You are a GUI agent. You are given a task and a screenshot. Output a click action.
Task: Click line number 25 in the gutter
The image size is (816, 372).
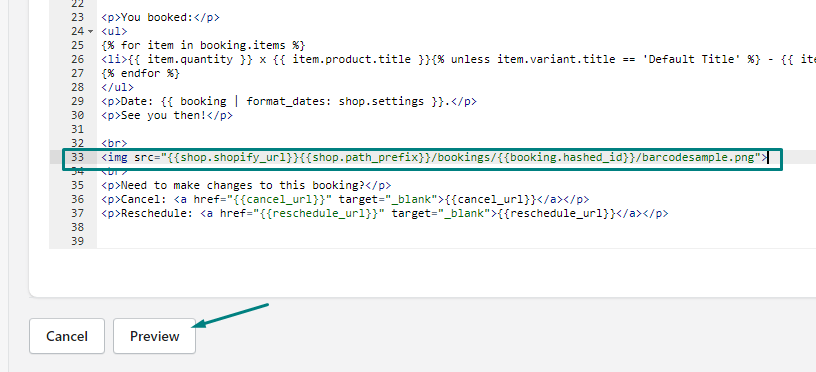[x=77, y=45]
